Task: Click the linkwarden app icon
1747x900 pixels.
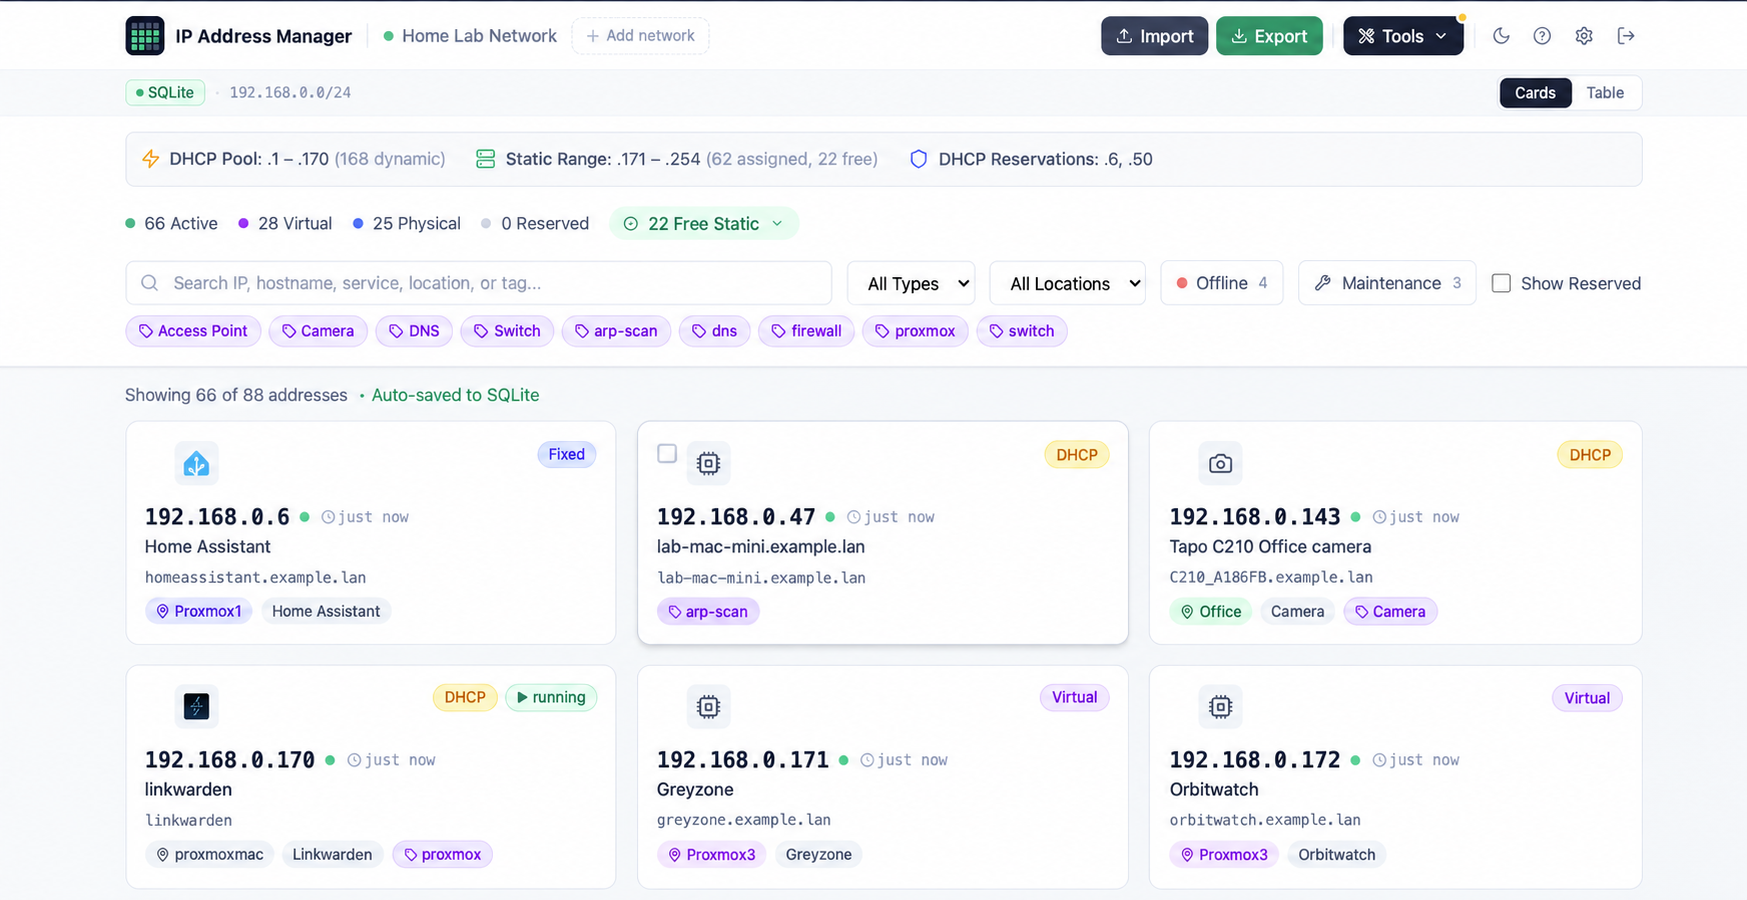Action: click(x=196, y=706)
